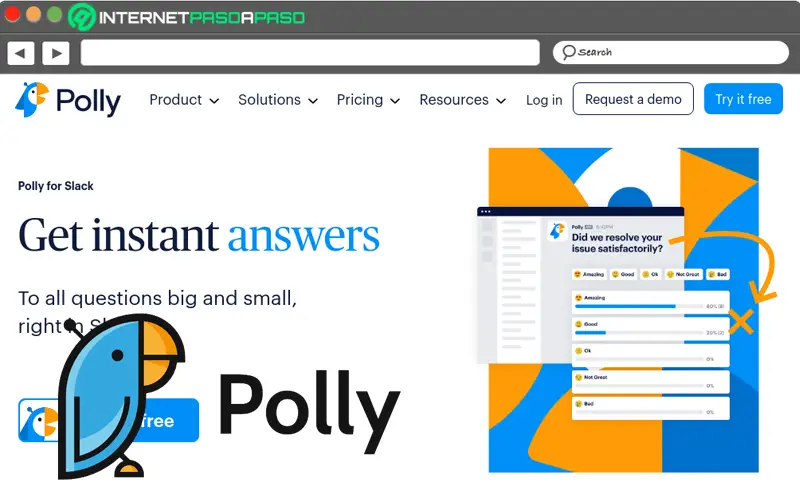Click the small parrot icon on free button
Image resolution: width=800 pixels, height=500 pixels.
(39, 420)
